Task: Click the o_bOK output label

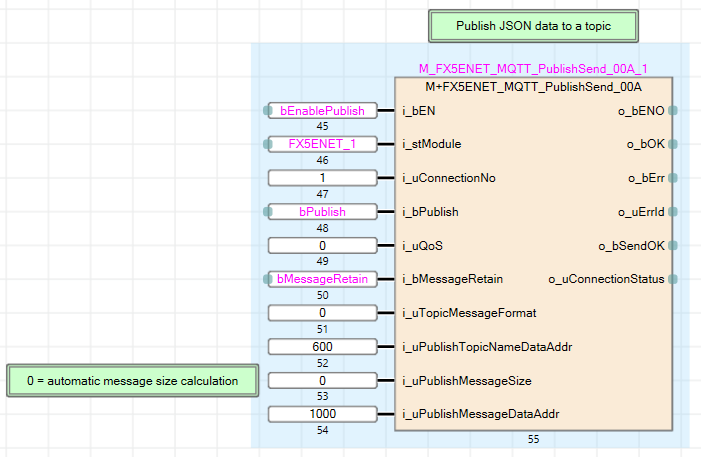Action: pos(646,144)
